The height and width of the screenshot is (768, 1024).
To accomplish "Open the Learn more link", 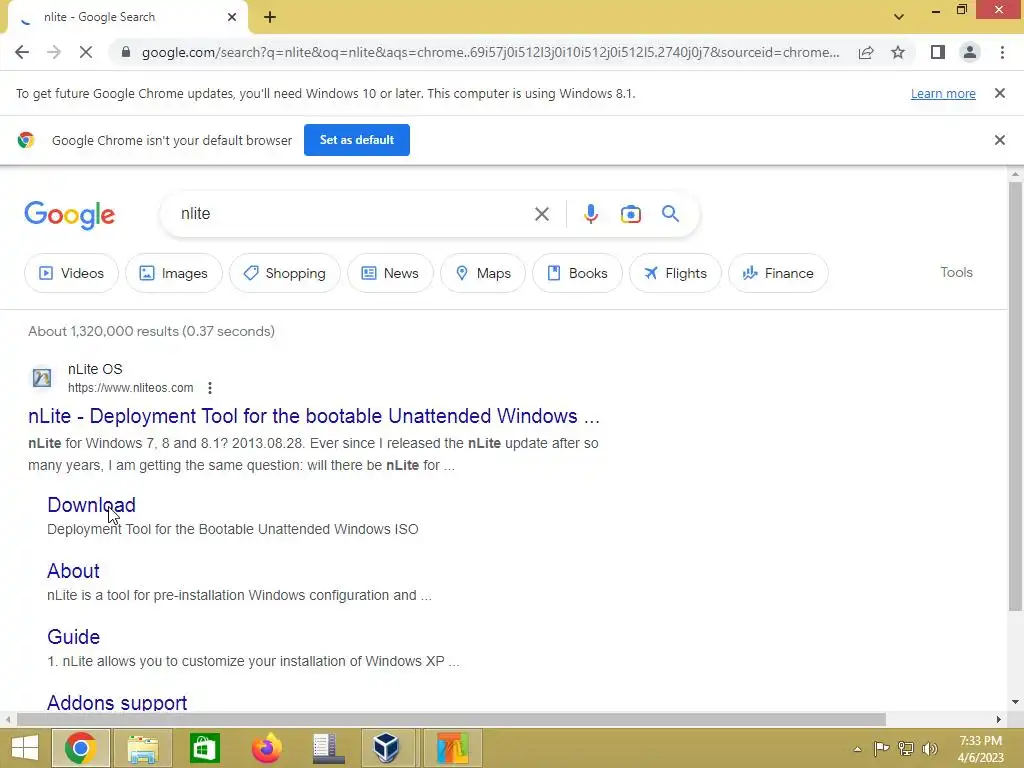I will 943,93.
